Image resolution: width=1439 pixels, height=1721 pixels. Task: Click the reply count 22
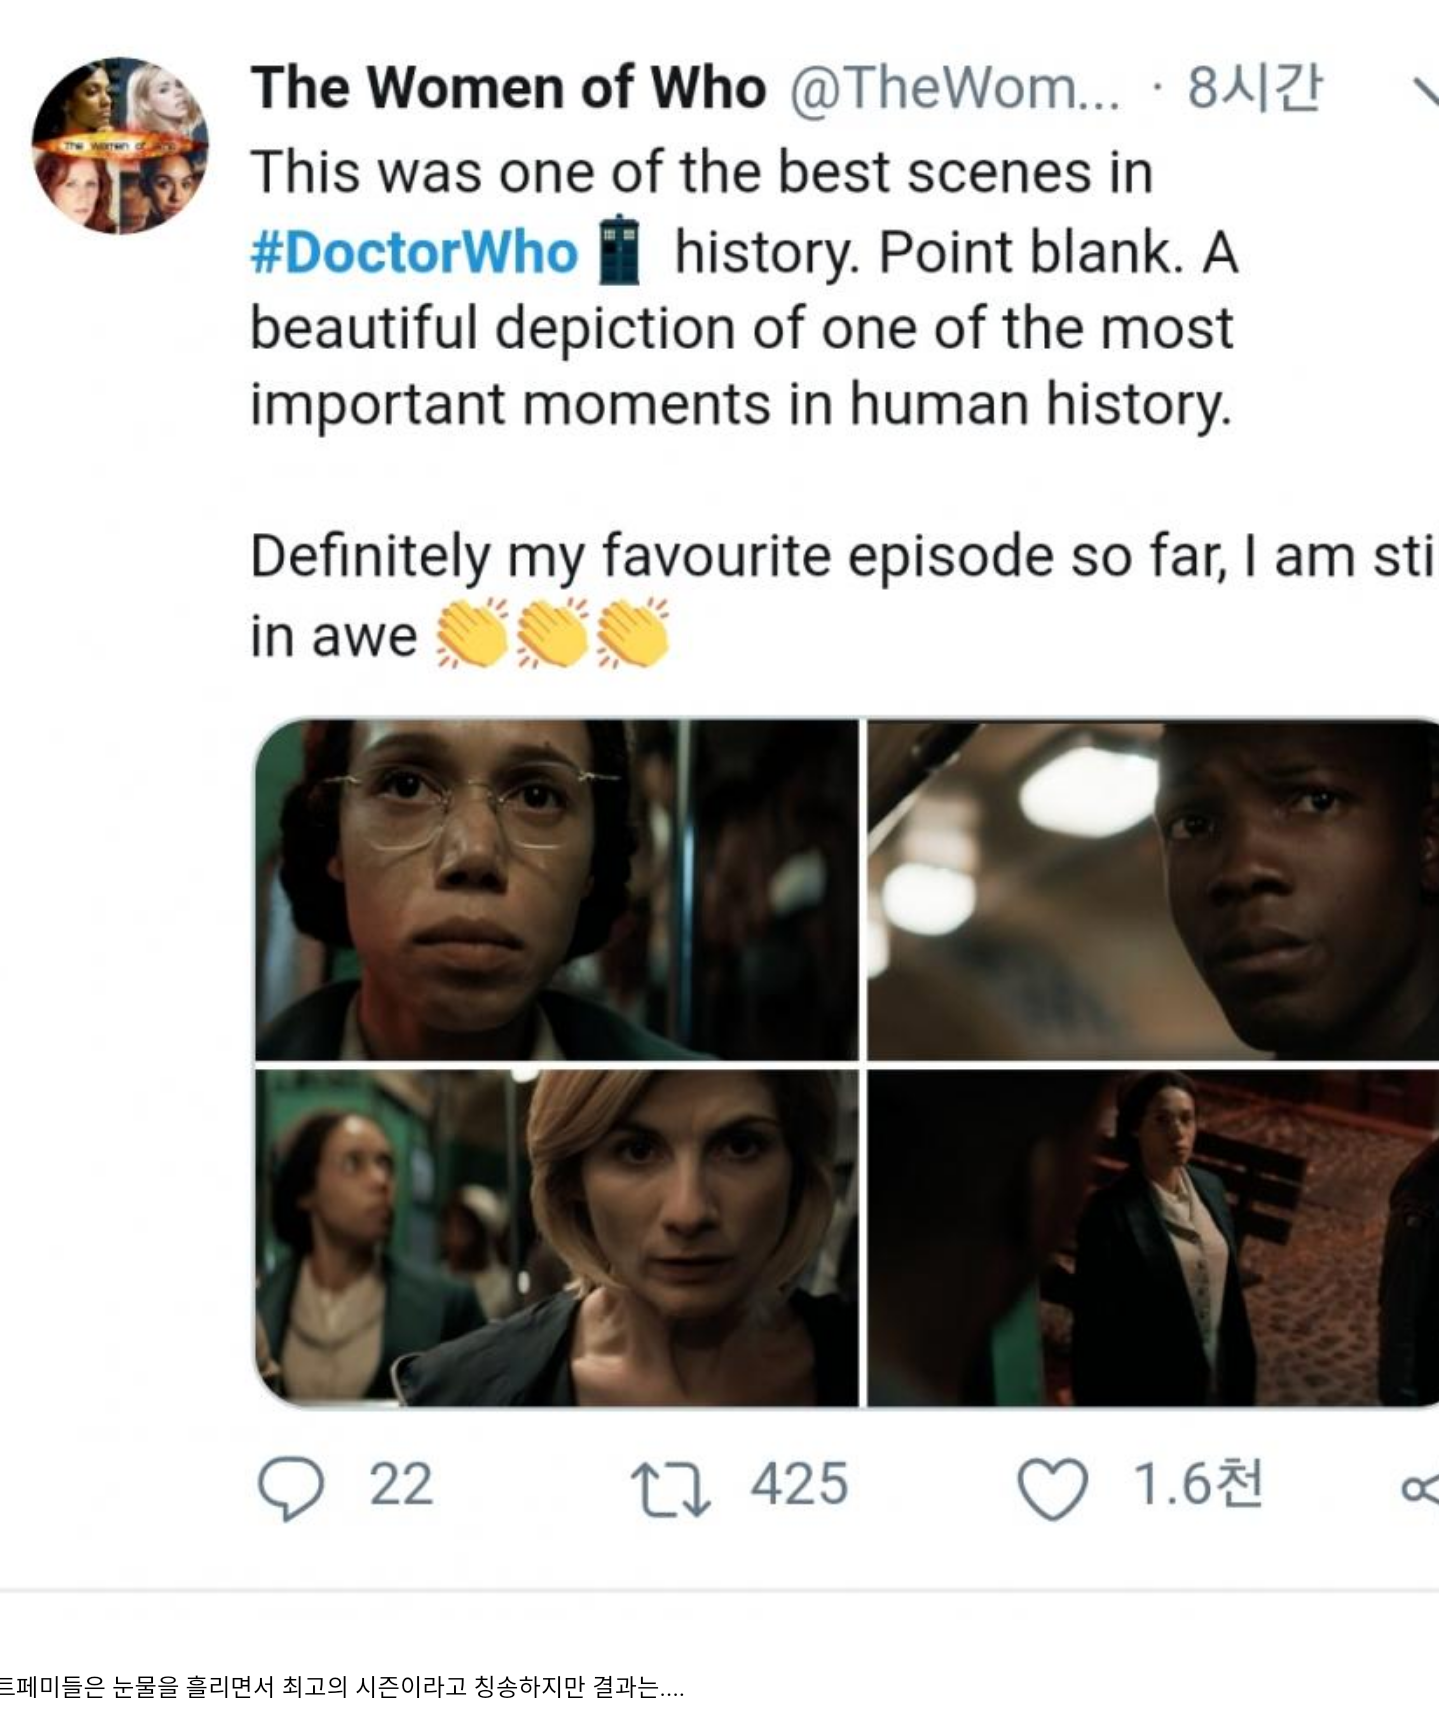(401, 1484)
